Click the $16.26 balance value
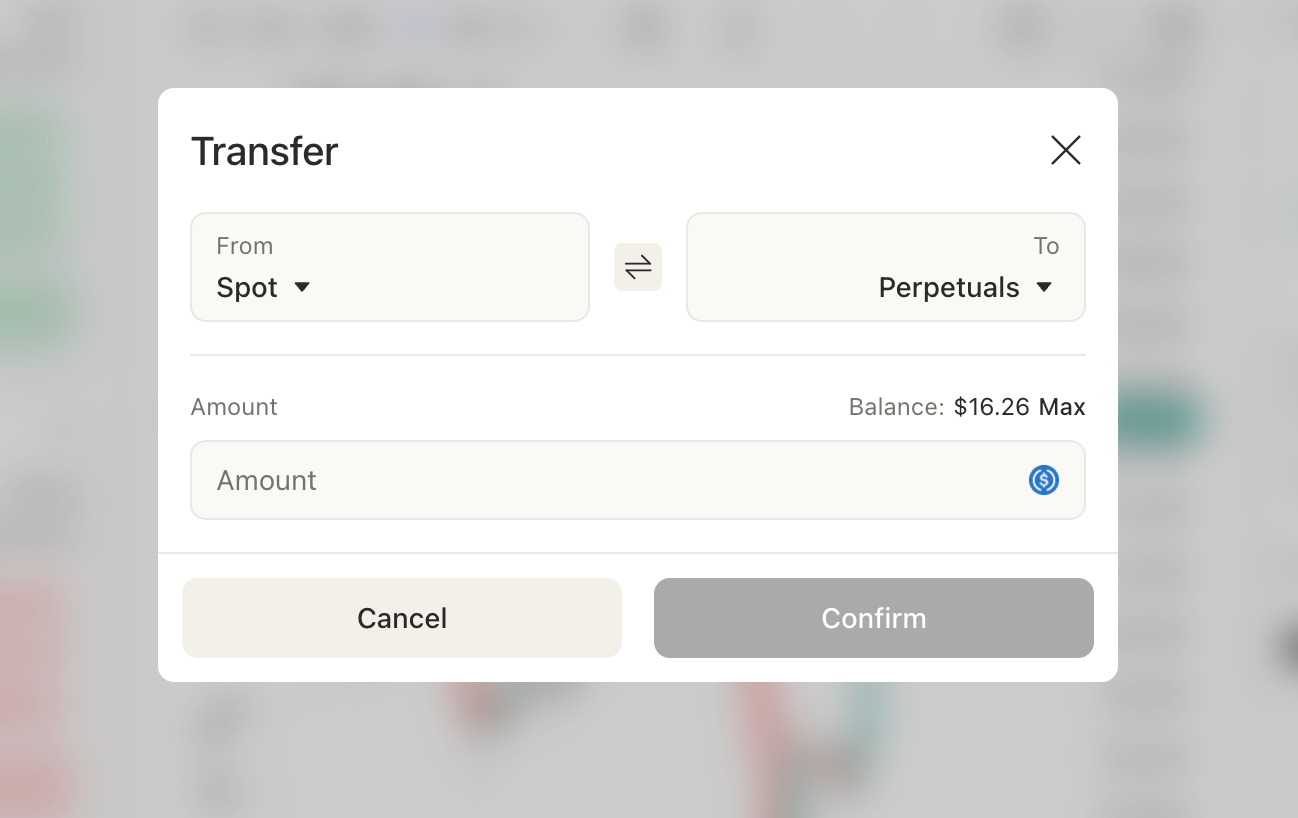1298x818 pixels. pos(992,407)
